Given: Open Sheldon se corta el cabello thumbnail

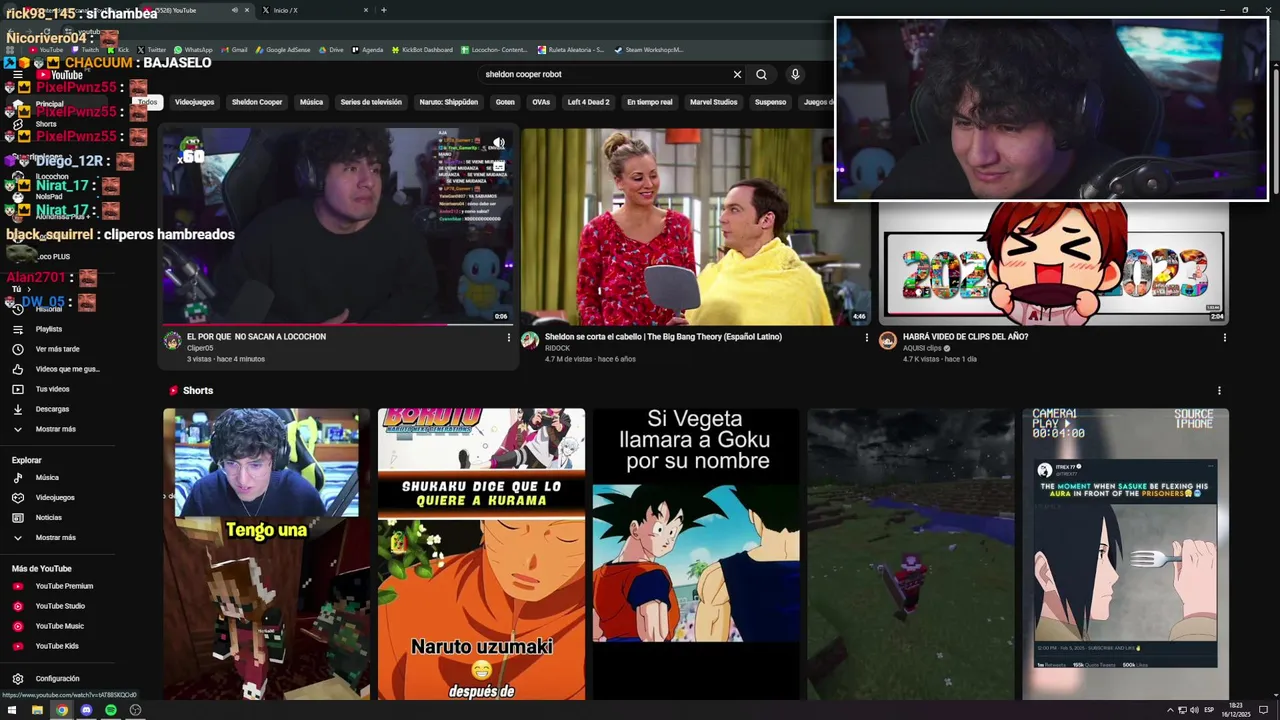Looking at the screenshot, I should (x=697, y=226).
